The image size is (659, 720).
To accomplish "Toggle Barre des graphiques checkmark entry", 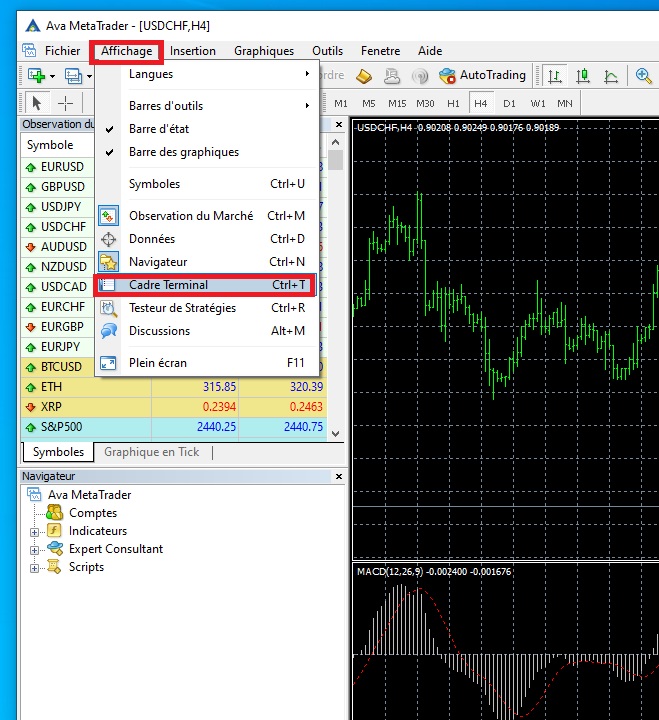I will tap(206, 152).
